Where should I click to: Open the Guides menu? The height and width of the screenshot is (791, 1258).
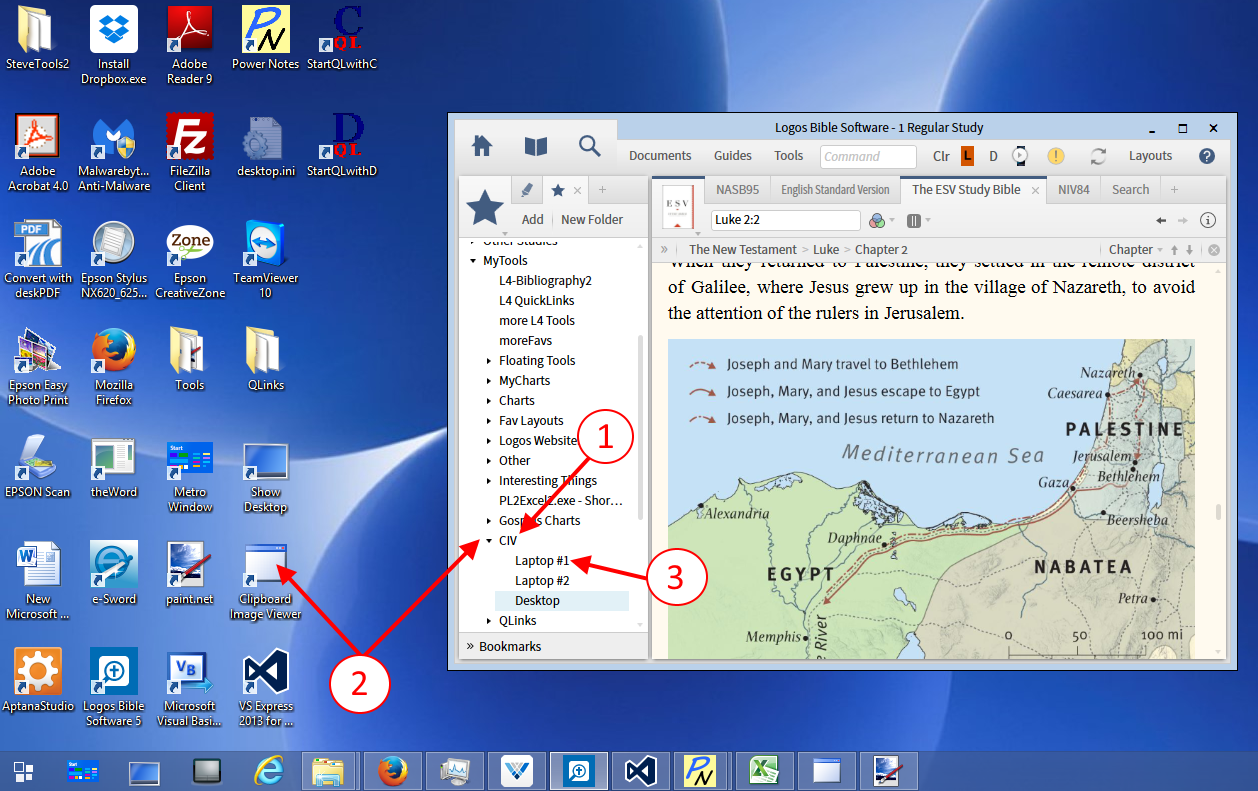(733, 156)
